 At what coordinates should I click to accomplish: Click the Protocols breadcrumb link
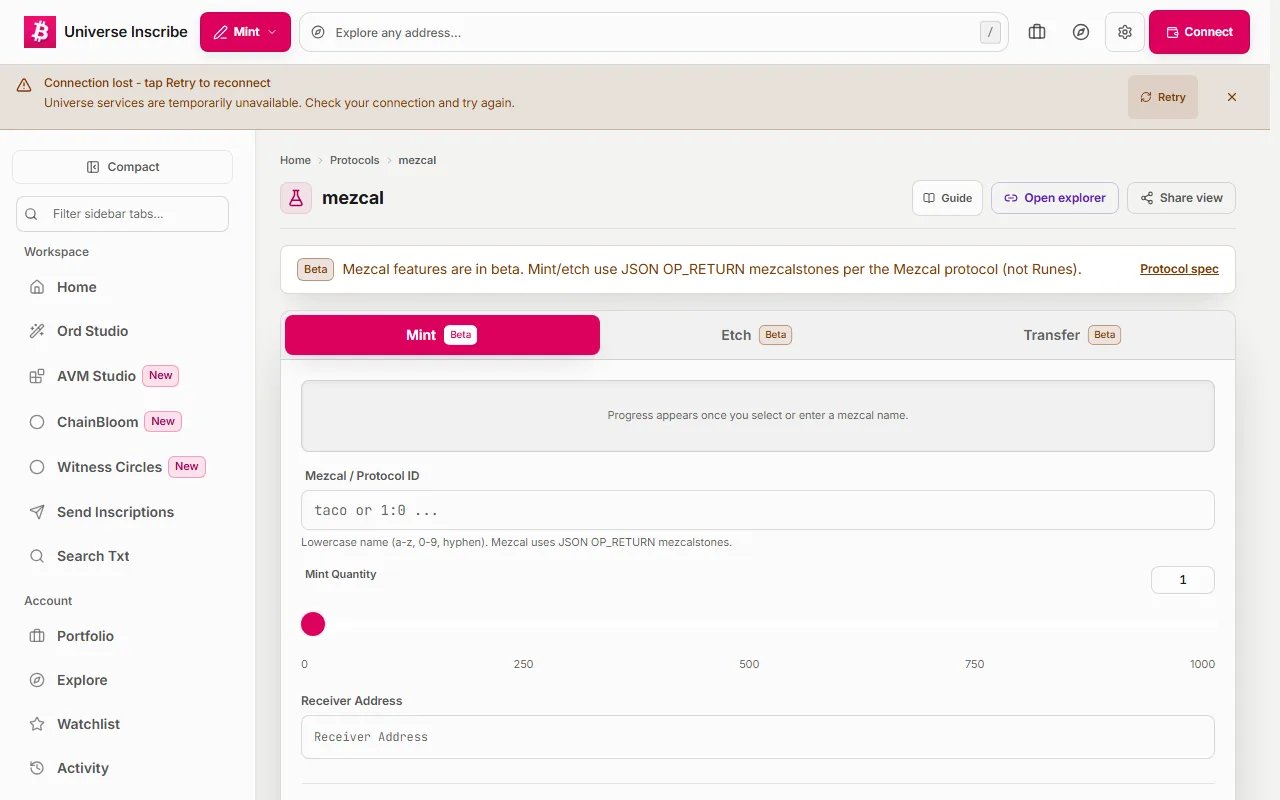pos(355,160)
